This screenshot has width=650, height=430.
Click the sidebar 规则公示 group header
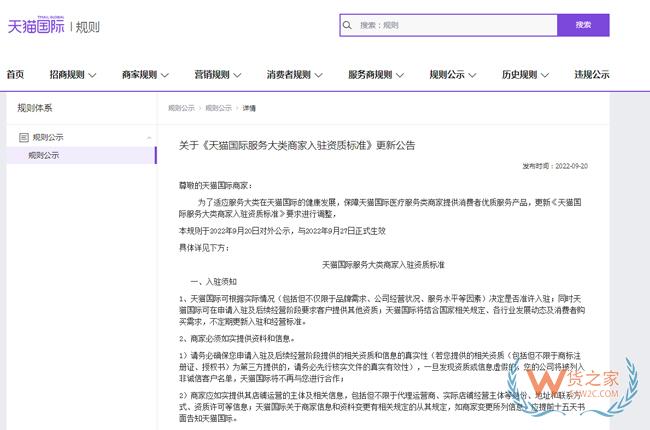82,137
